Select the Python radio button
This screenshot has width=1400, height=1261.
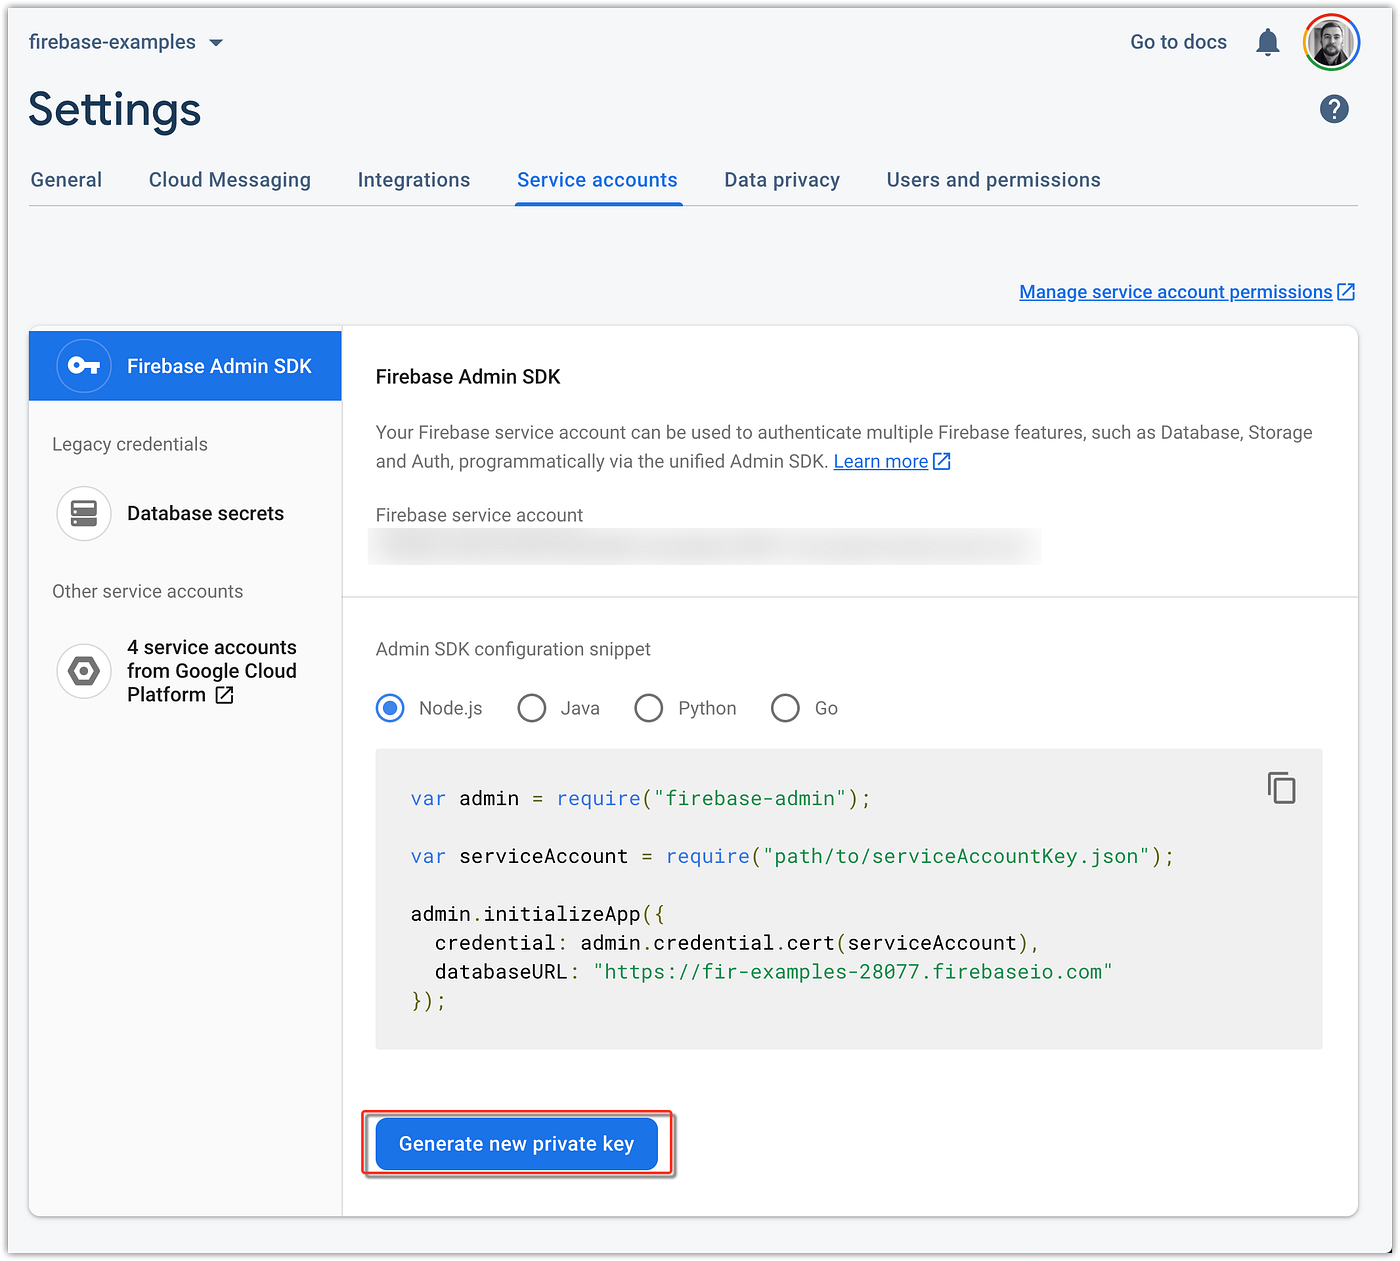(x=649, y=708)
